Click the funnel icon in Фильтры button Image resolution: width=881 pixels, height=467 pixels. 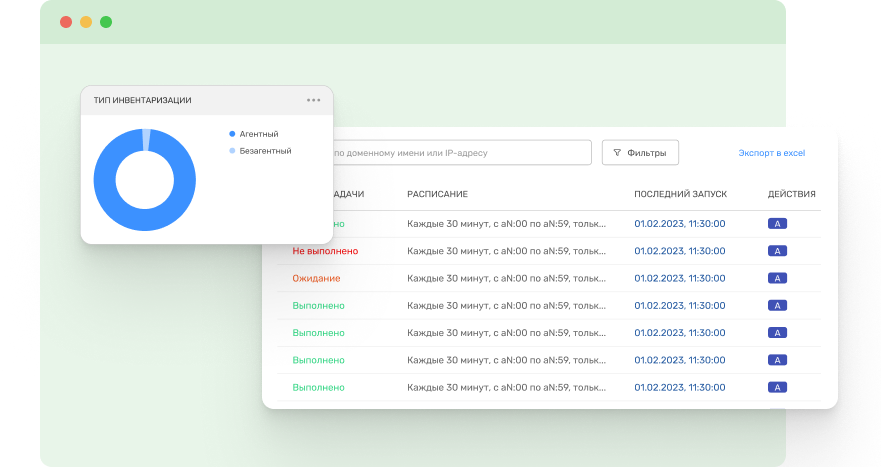[x=617, y=153]
